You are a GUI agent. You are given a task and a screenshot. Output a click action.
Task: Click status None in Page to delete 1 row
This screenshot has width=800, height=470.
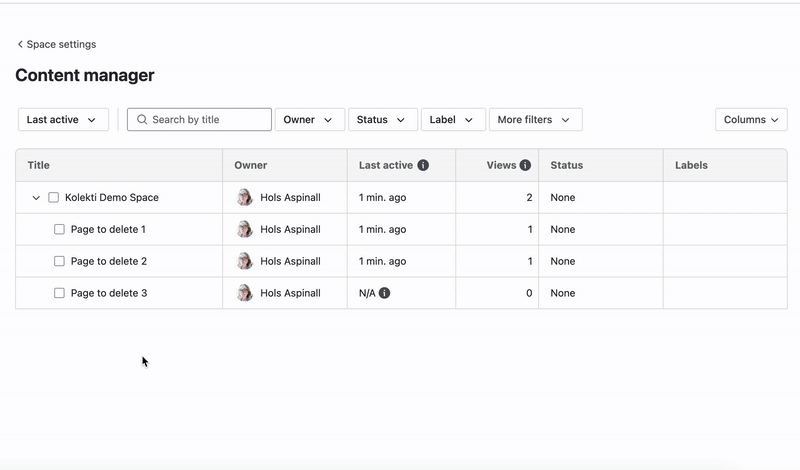coord(563,229)
